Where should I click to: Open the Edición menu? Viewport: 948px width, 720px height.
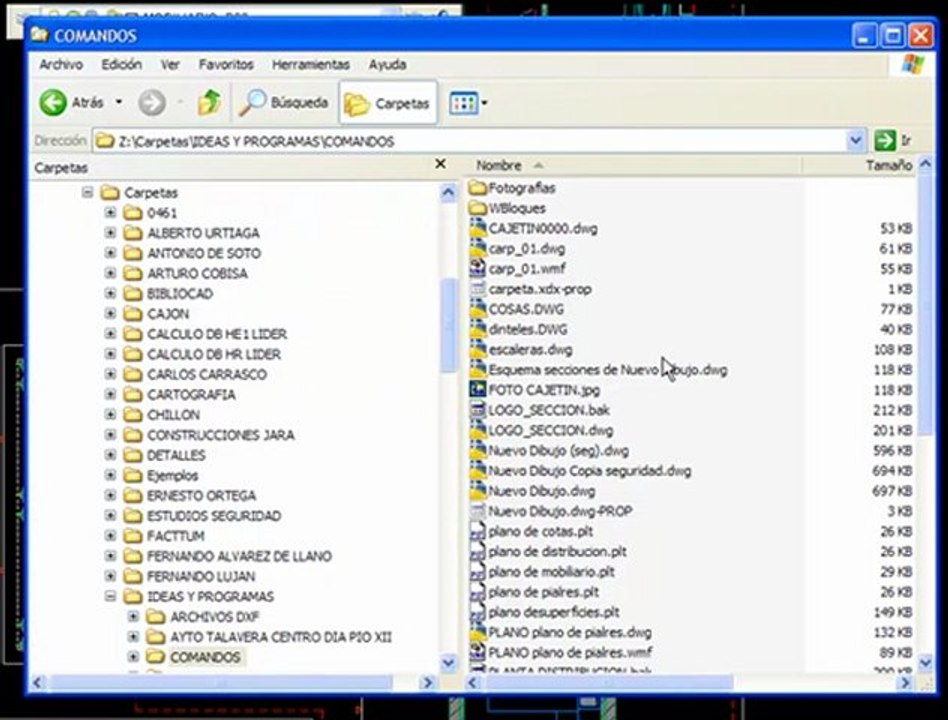tap(122, 64)
